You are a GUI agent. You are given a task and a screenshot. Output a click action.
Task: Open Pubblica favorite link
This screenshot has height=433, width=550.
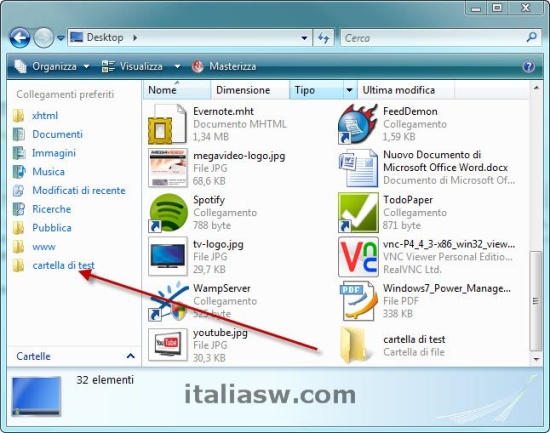[x=52, y=228]
